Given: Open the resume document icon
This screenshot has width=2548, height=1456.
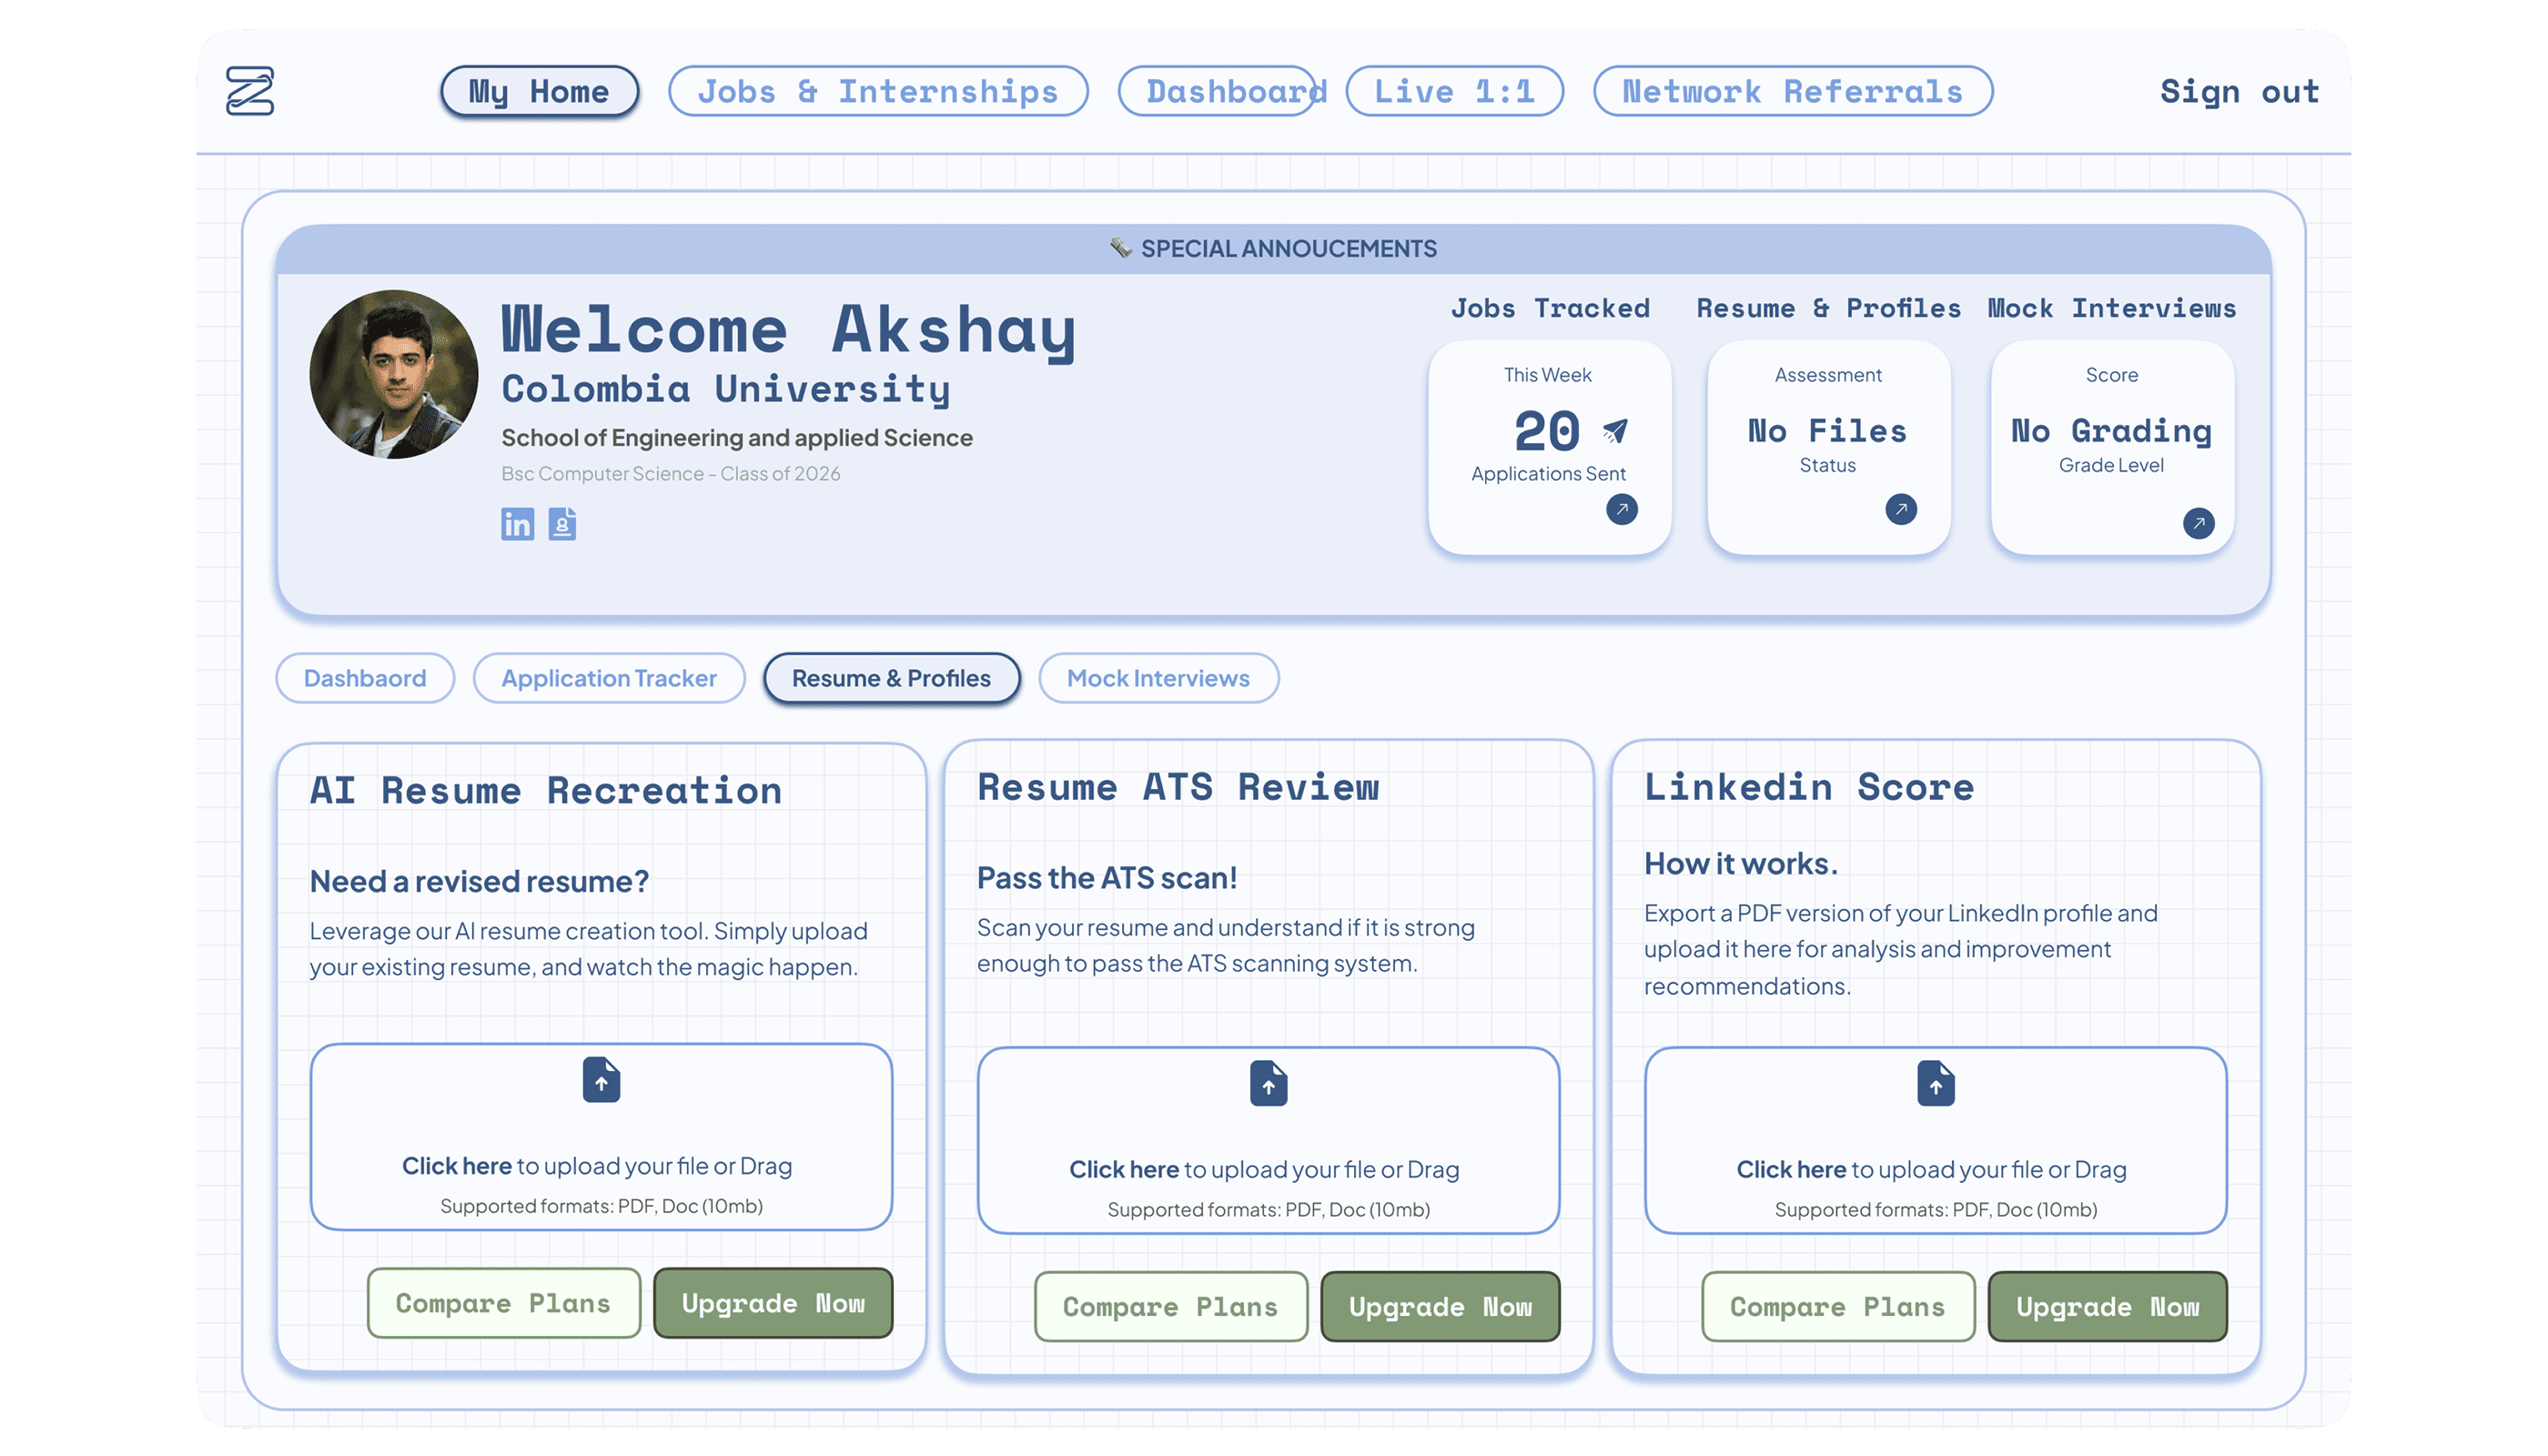Looking at the screenshot, I should click(x=562, y=523).
